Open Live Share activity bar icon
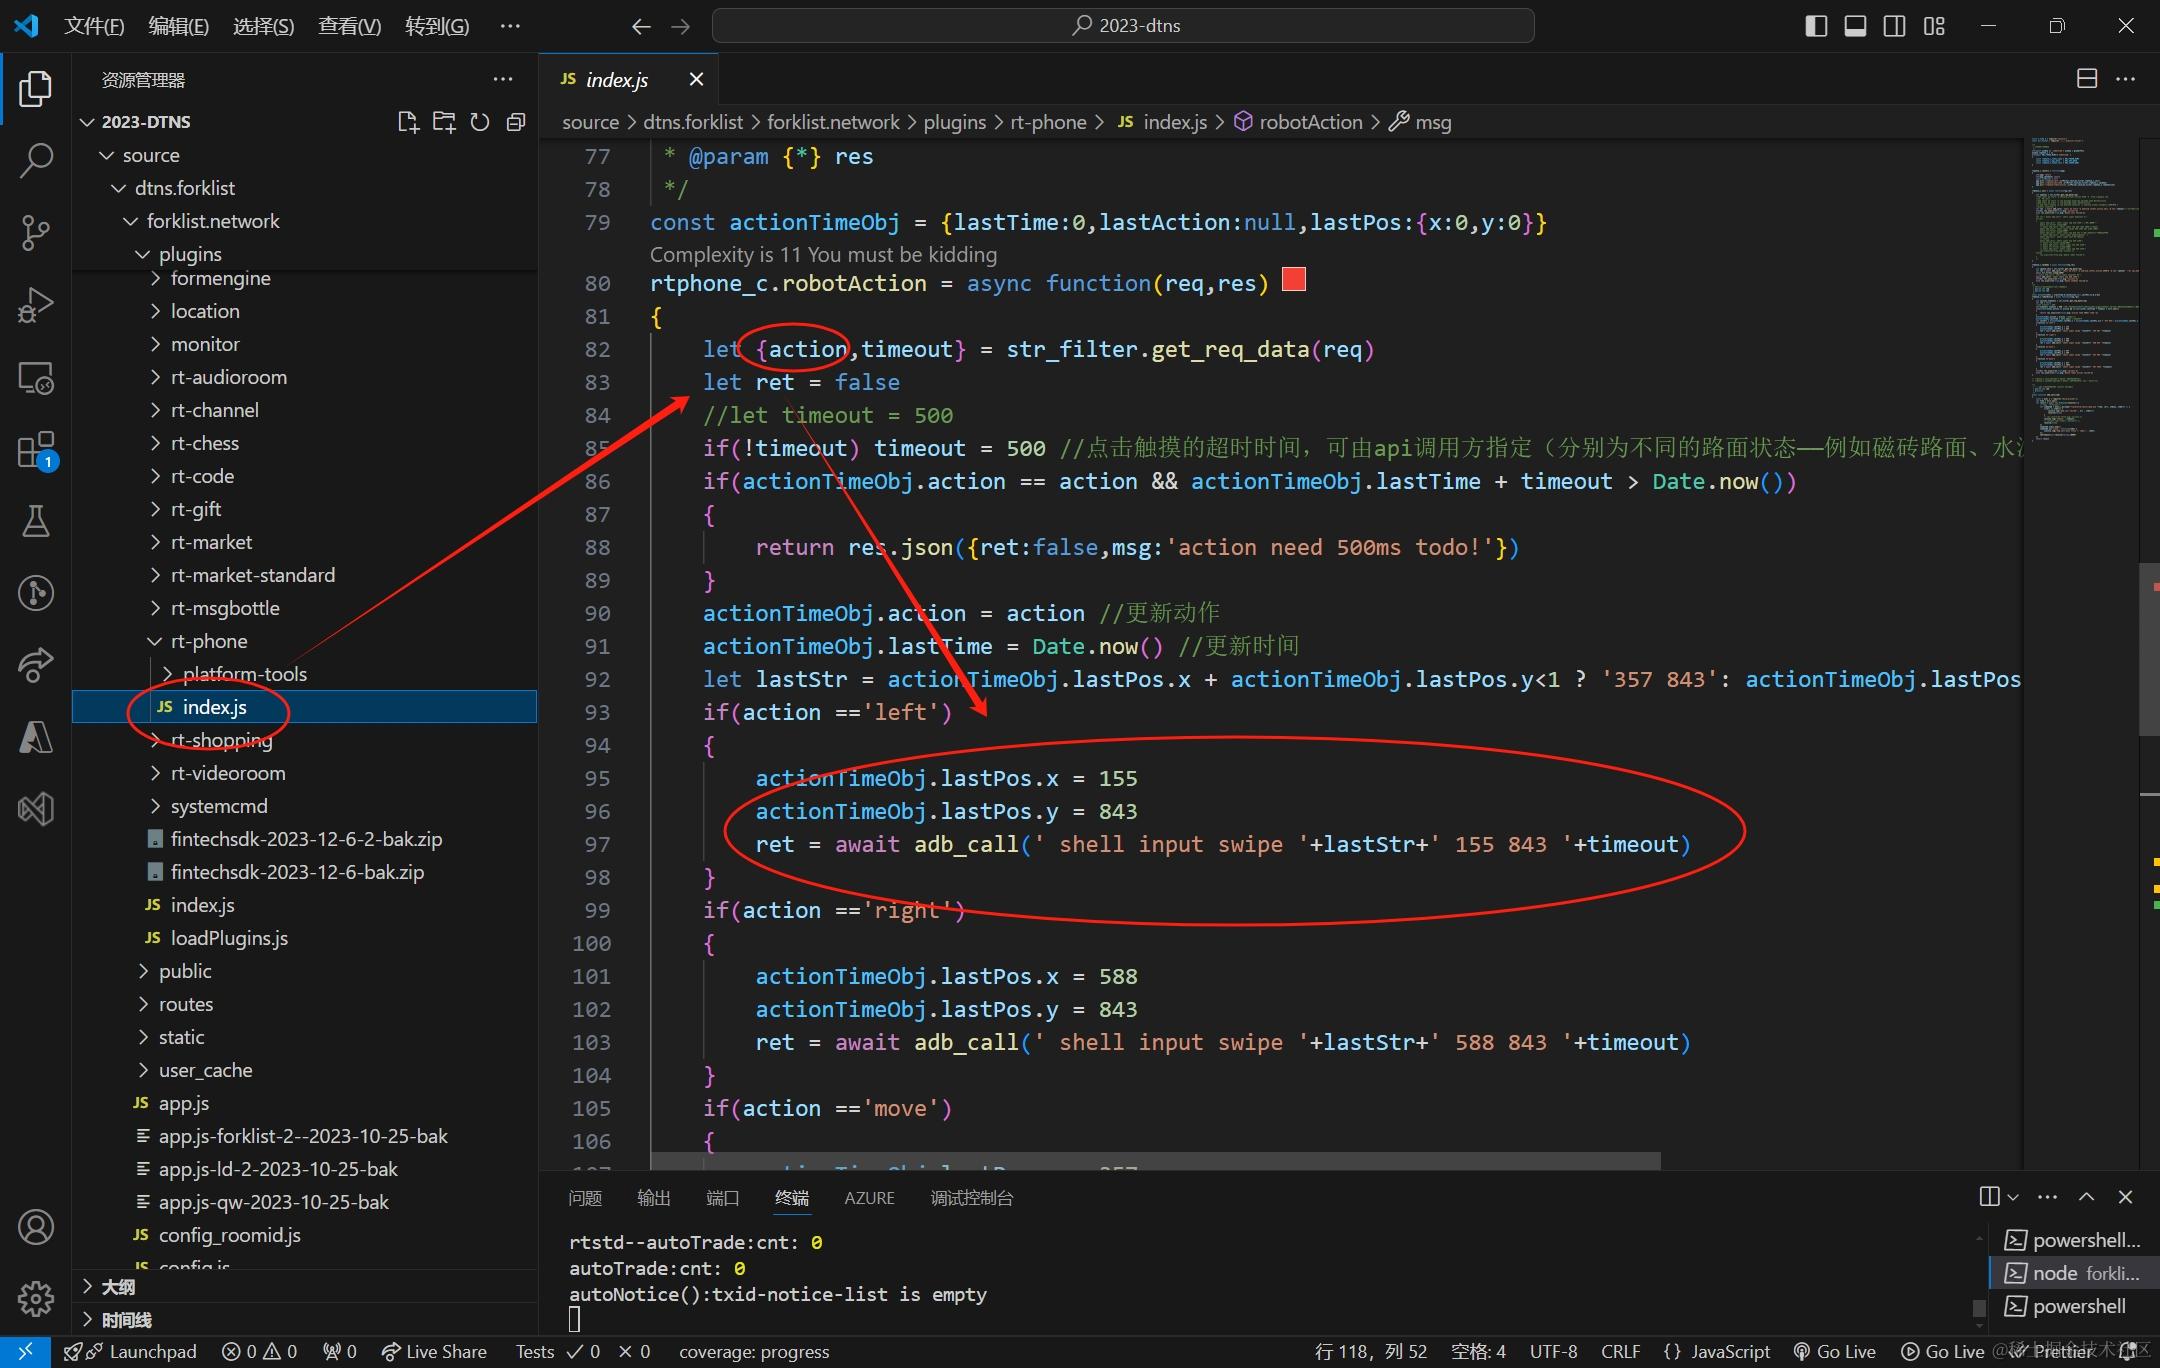This screenshot has height=1368, width=2160. 36,665
